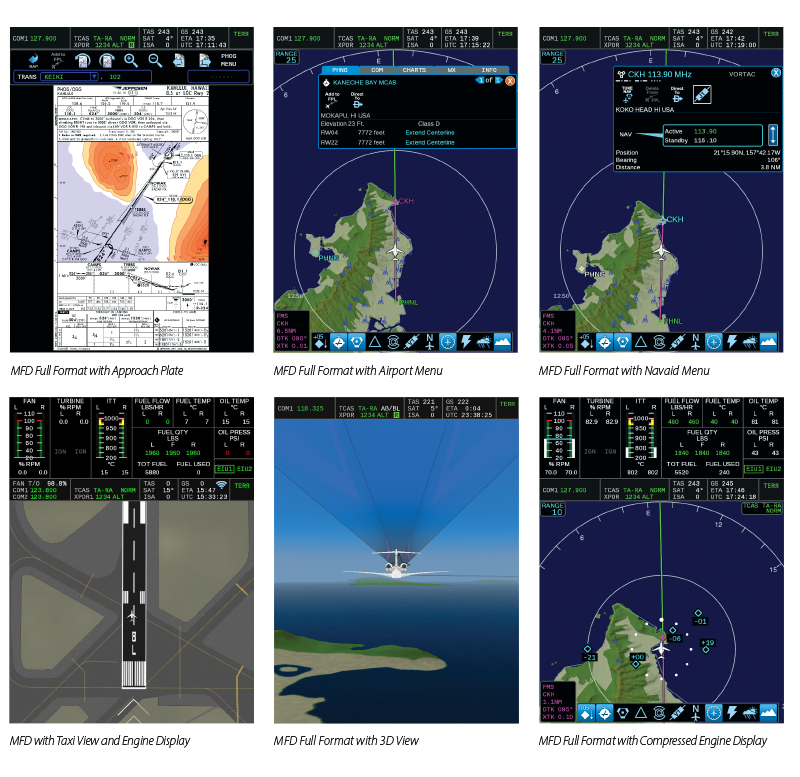Switch to the CHARTS tab

tap(414, 70)
